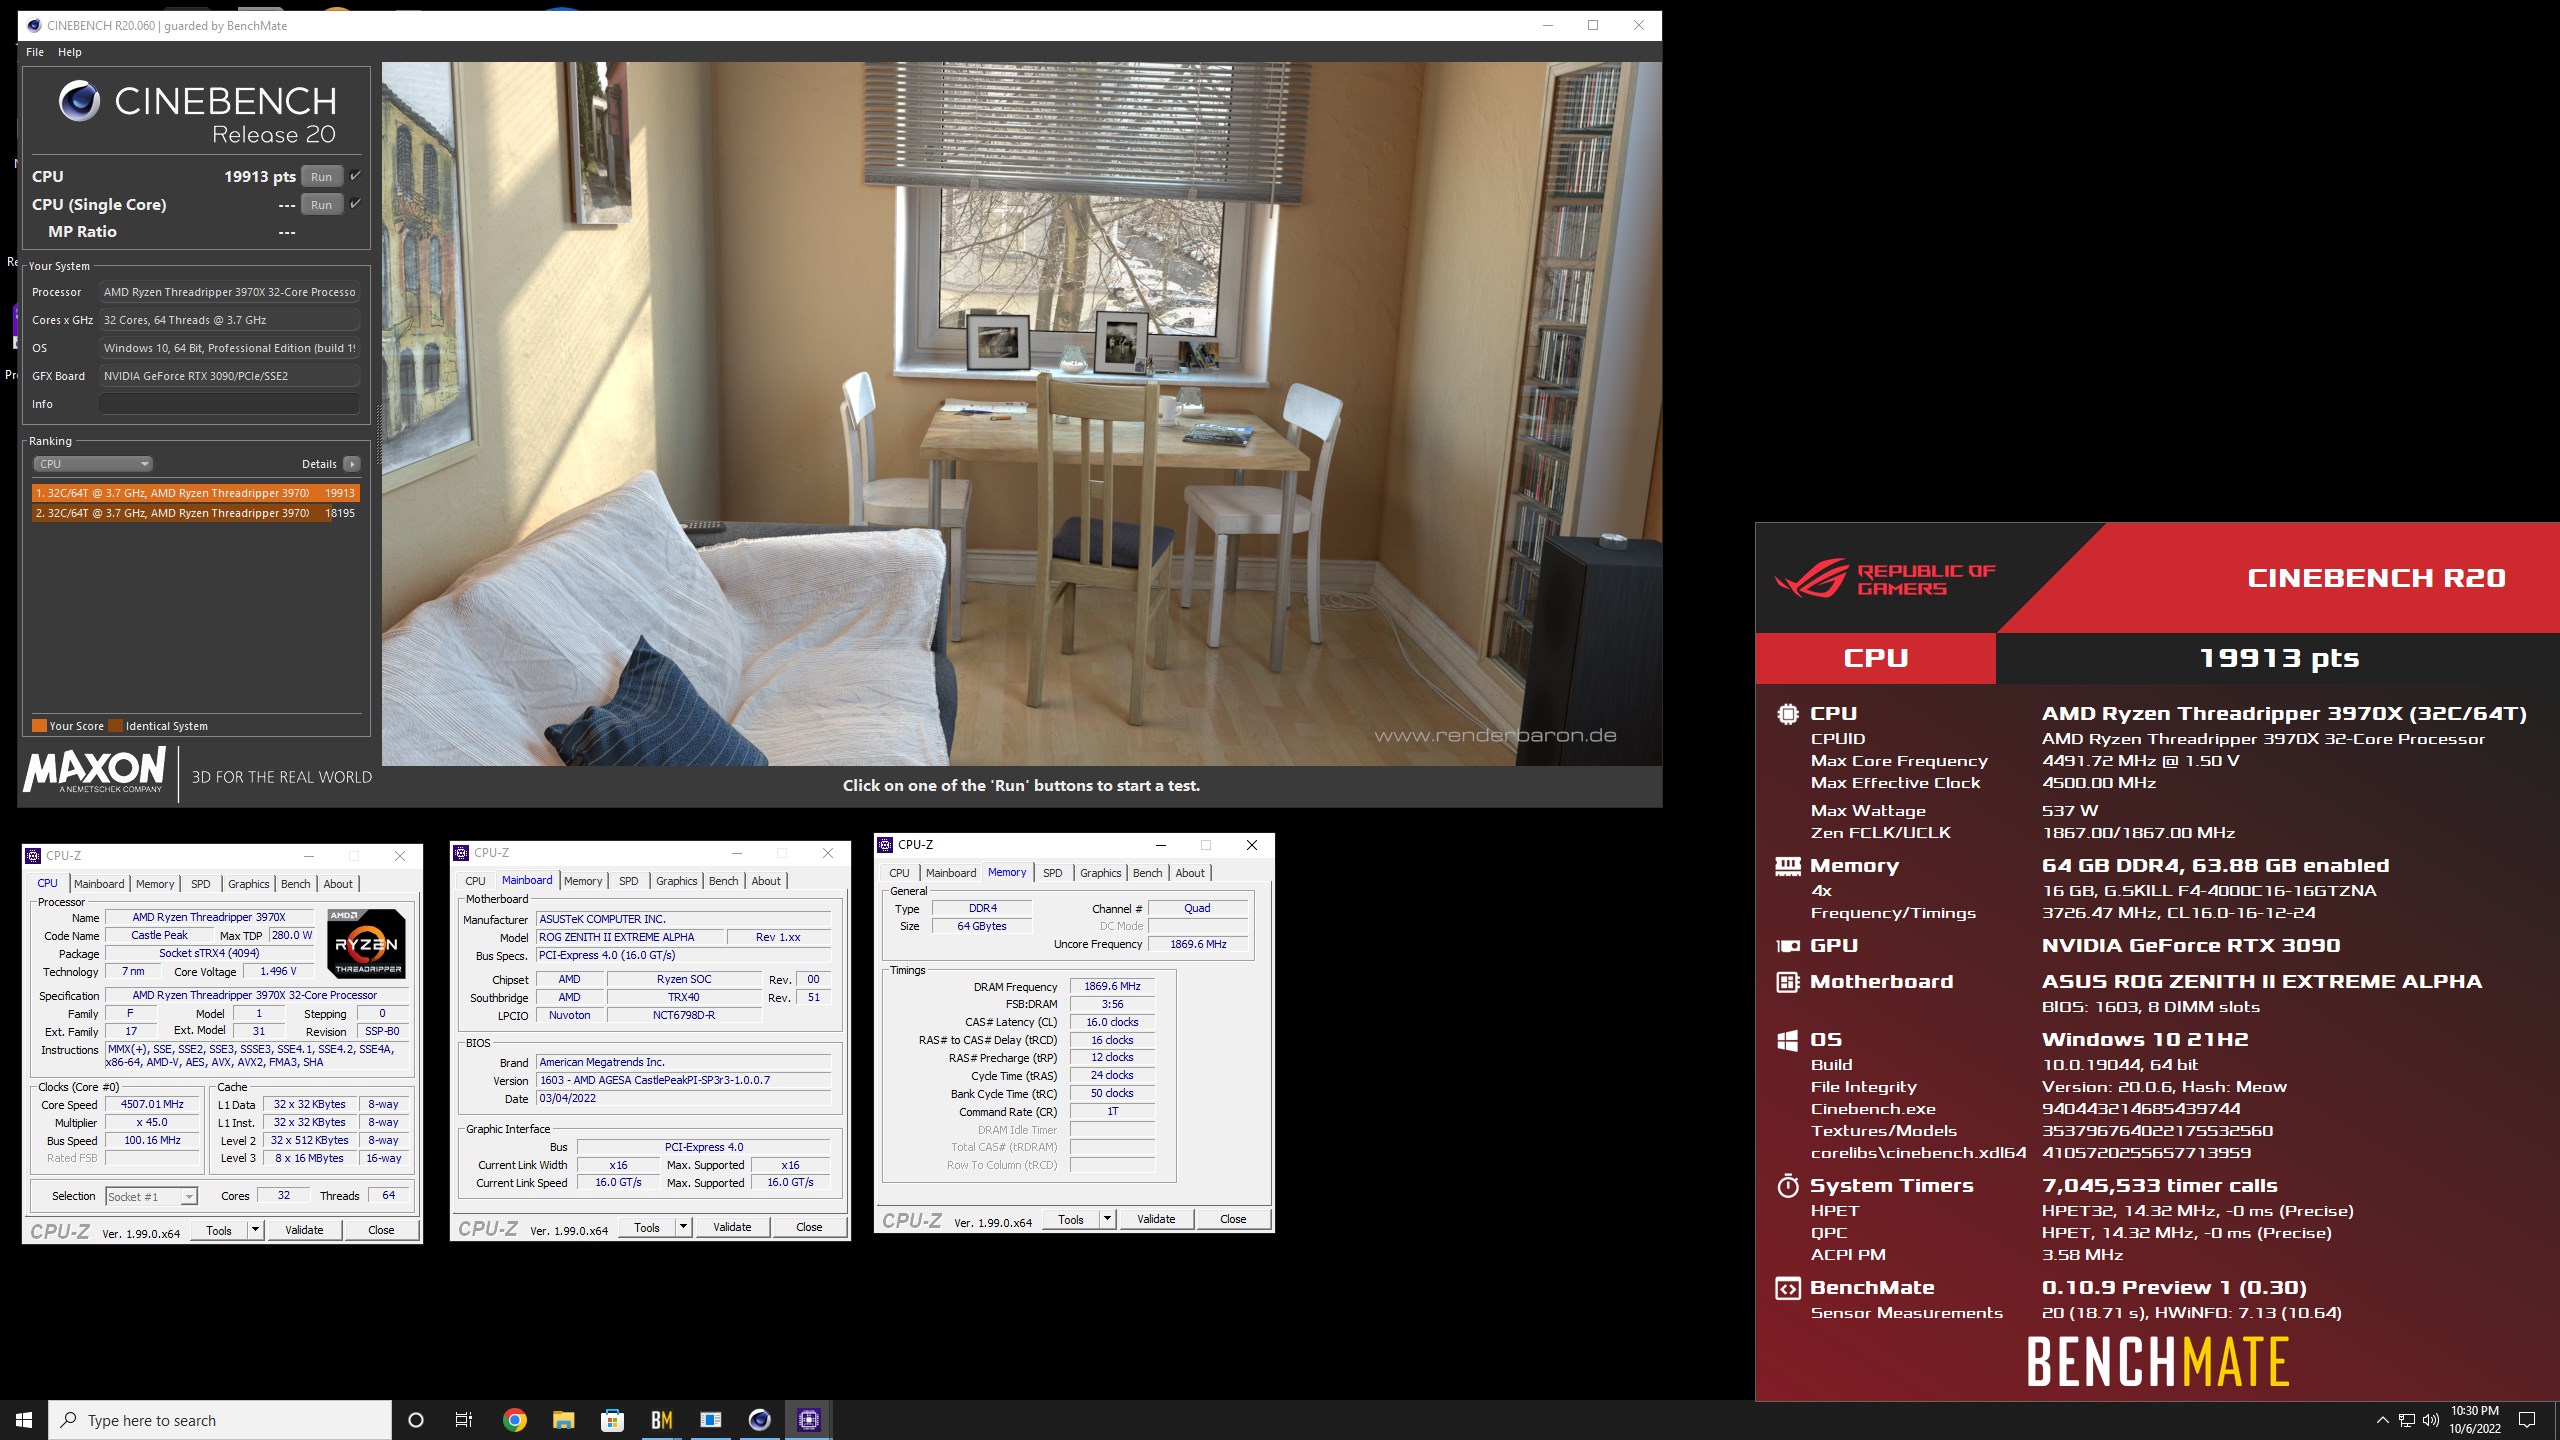Open About tab in first CPU-Z window
The width and height of the screenshot is (2560, 1440).
click(338, 884)
